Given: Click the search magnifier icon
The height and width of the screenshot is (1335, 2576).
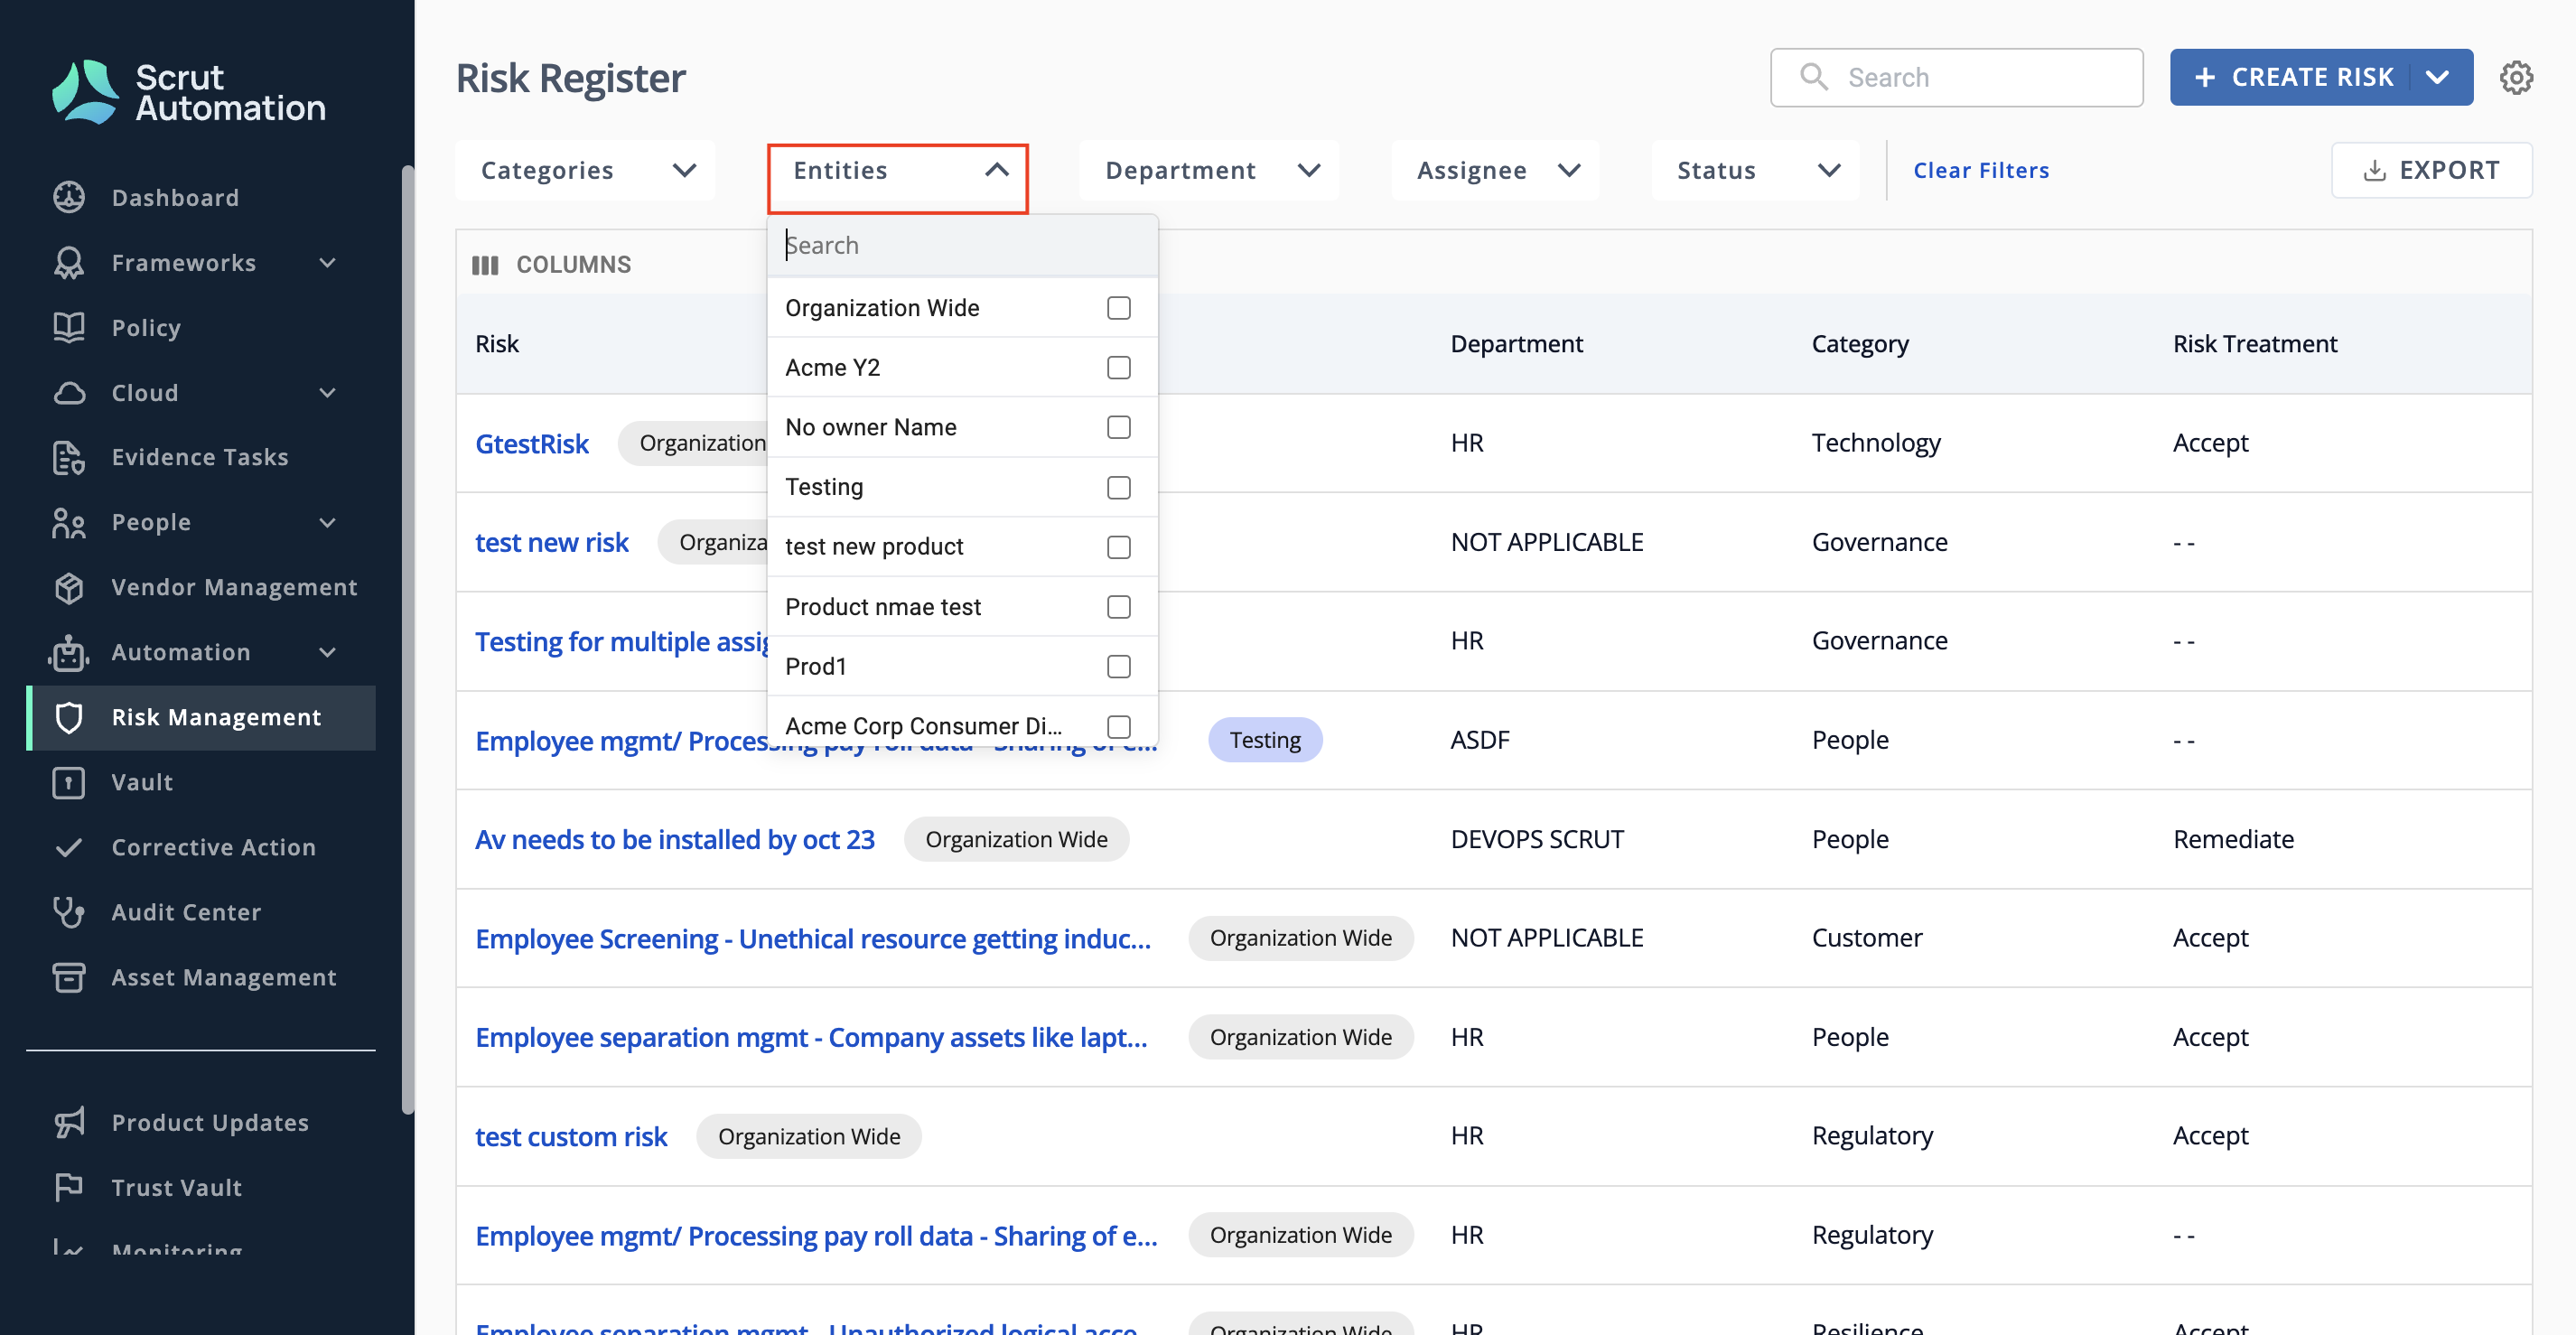Looking at the screenshot, I should [1813, 76].
